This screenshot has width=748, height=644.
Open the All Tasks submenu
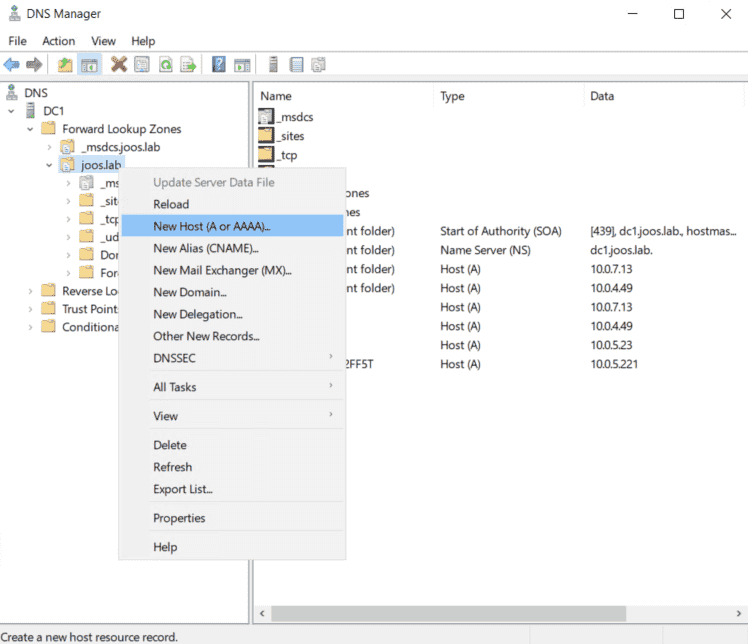[x=232, y=387]
